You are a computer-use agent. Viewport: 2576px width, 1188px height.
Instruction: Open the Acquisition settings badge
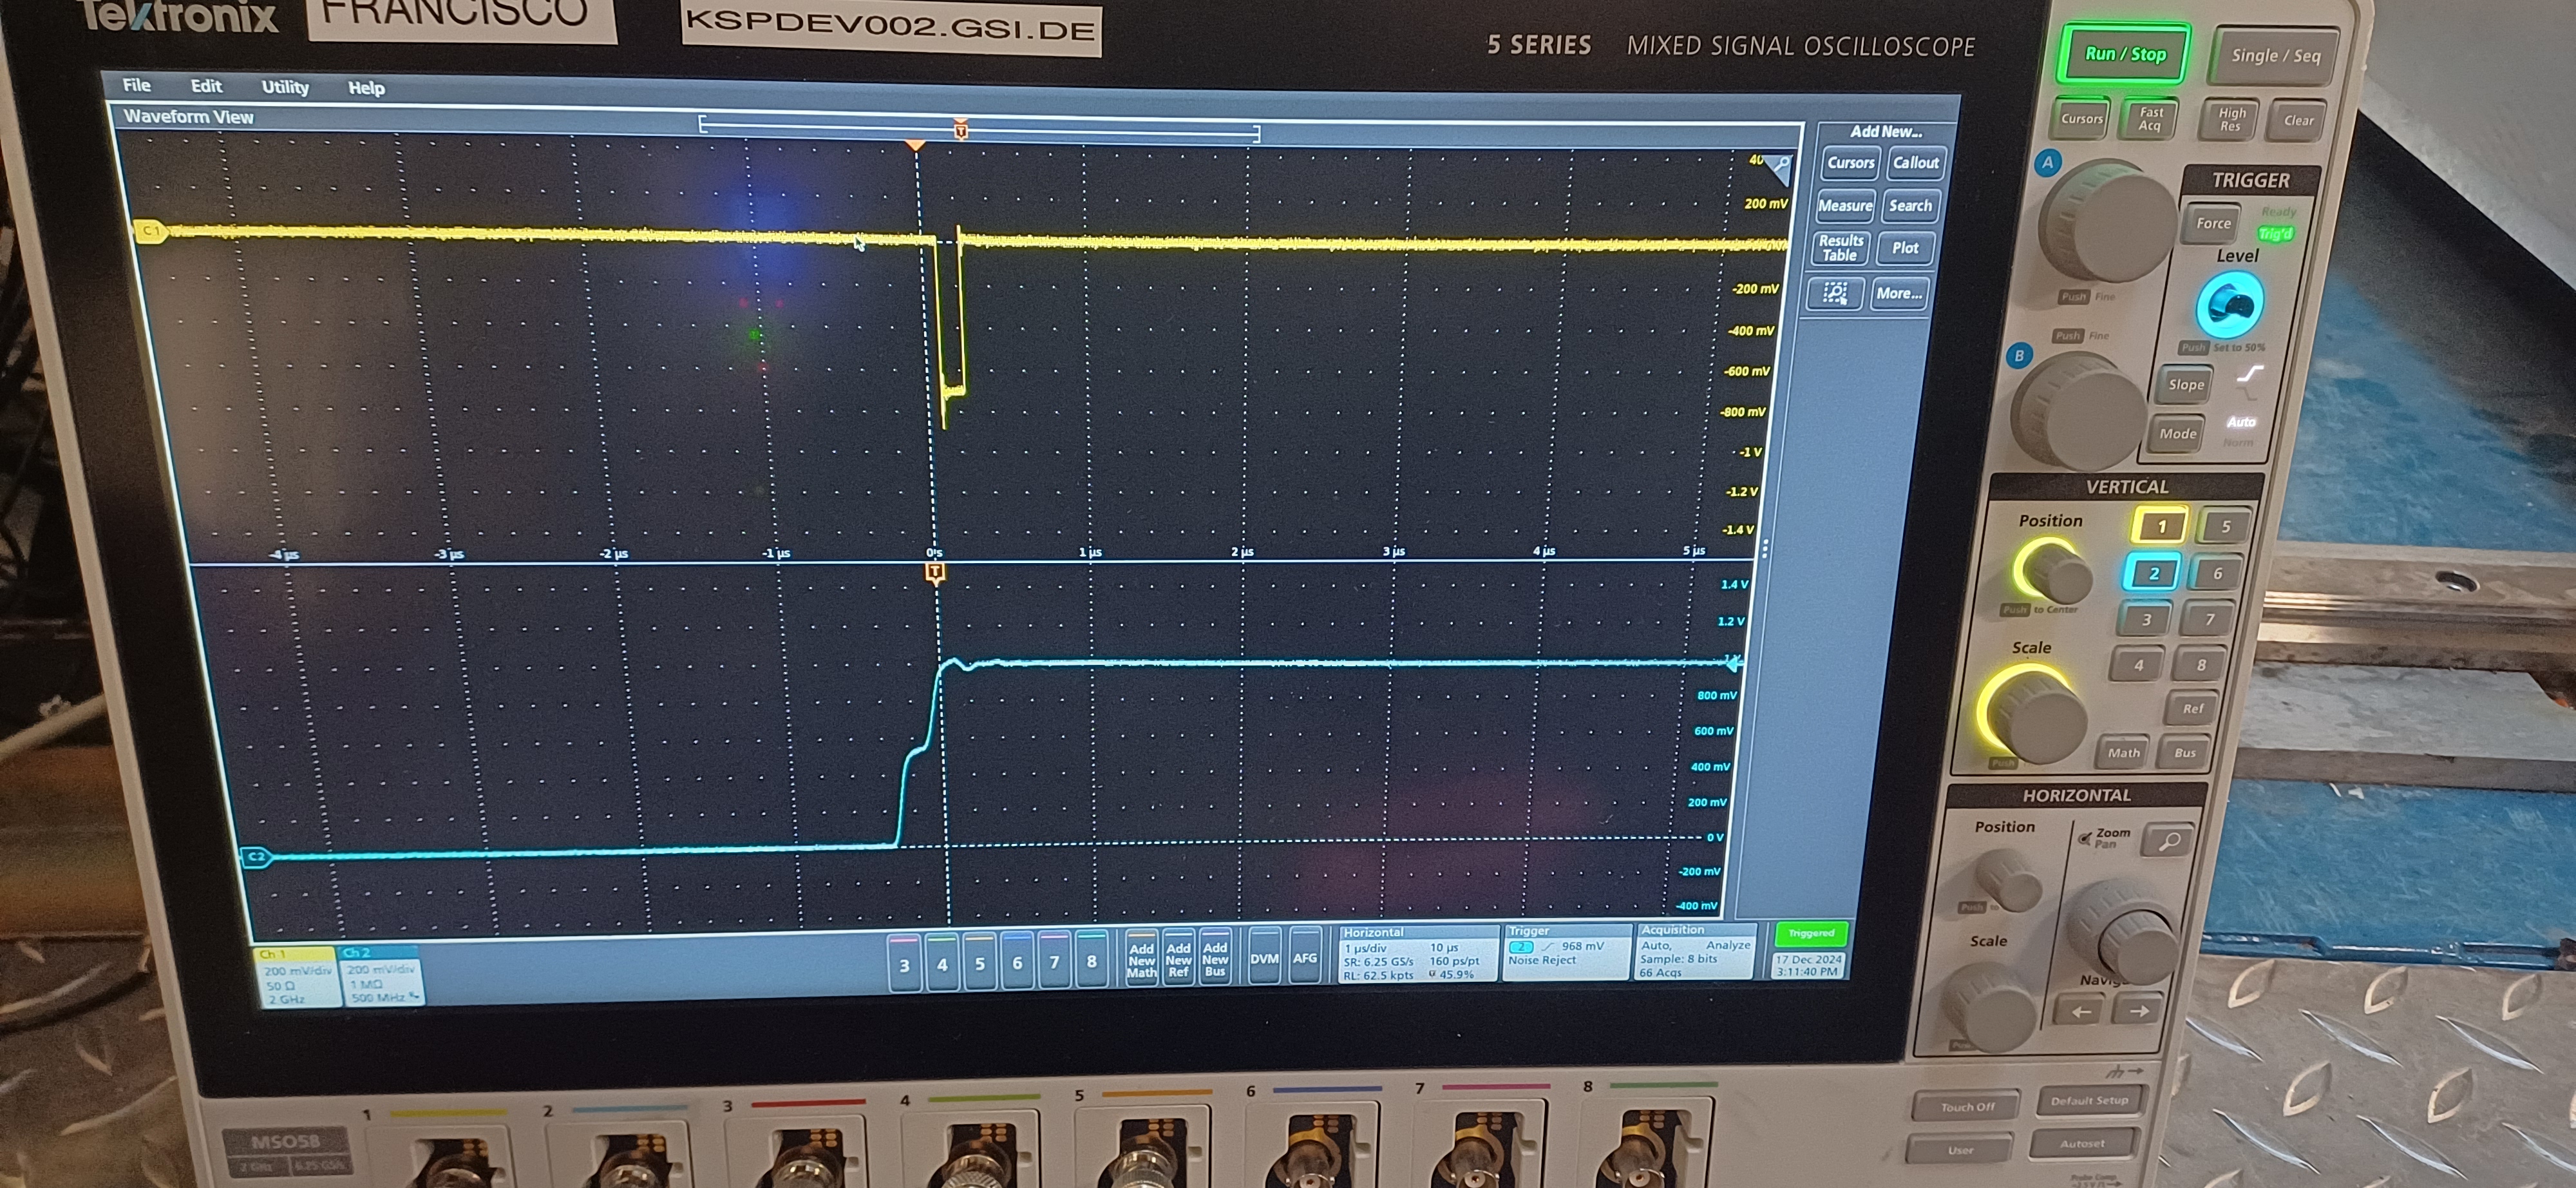pyautogui.click(x=1696, y=952)
